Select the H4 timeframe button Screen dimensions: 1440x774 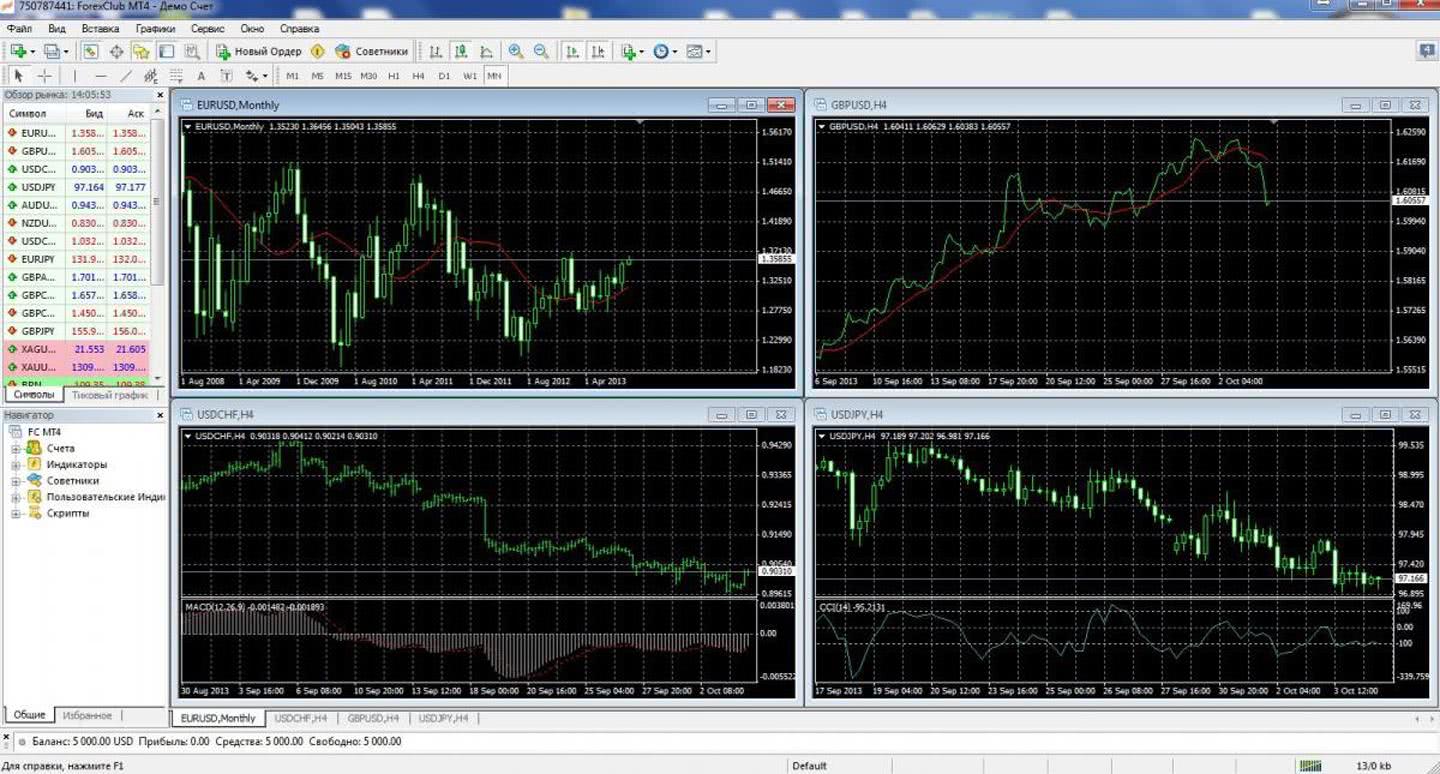[418, 76]
